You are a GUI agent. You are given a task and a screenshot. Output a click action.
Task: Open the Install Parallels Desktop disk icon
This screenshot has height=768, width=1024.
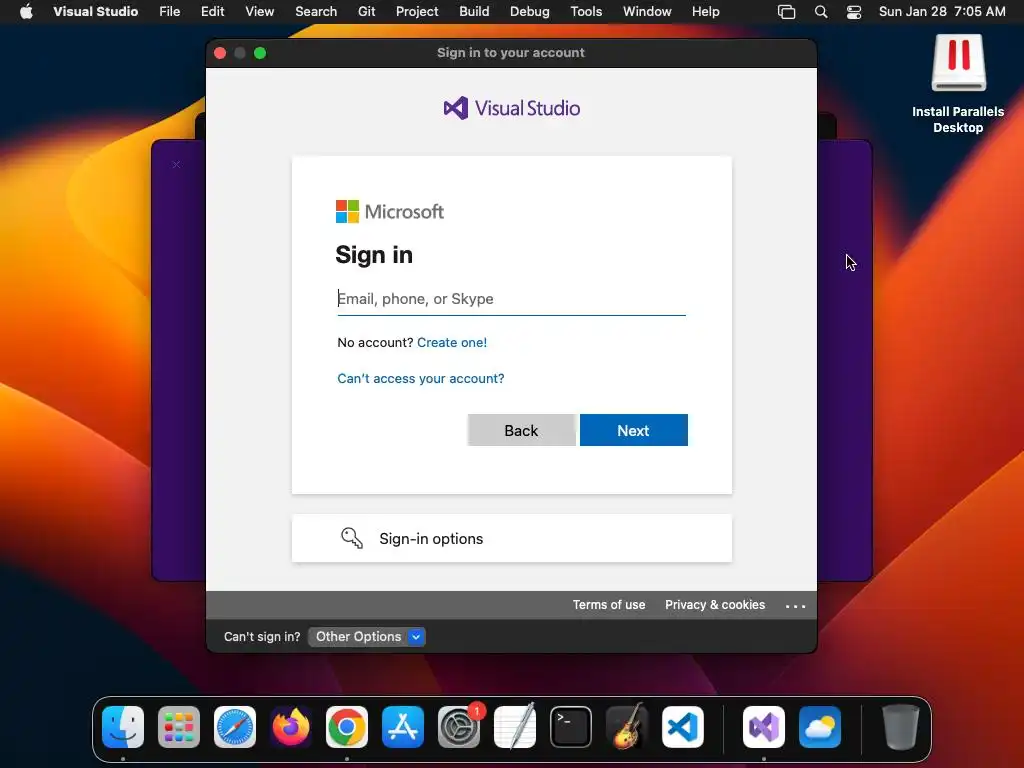click(x=958, y=63)
